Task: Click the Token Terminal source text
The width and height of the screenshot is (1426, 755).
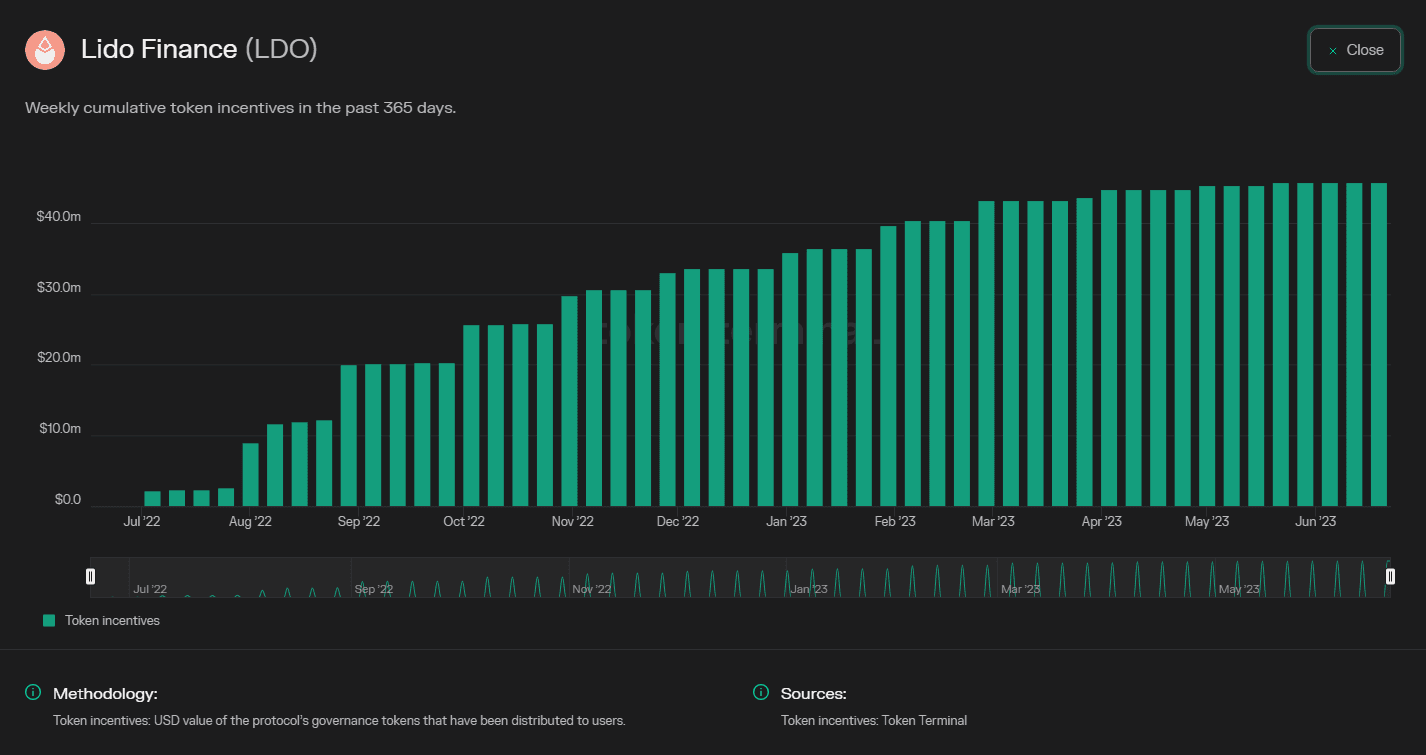Action: 873,720
